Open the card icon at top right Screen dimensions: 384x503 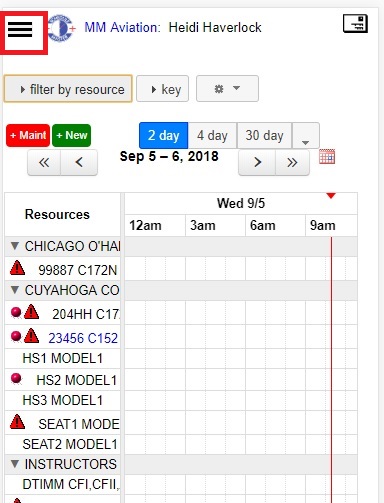(x=355, y=24)
